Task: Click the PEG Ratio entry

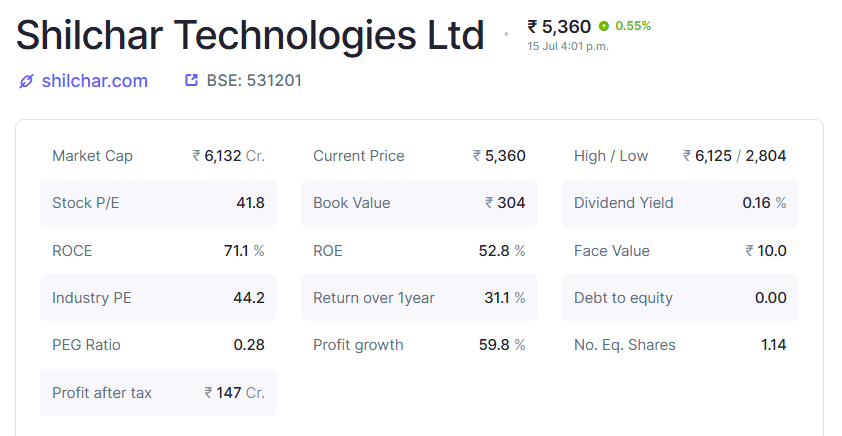Action: click(x=158, y=345)
